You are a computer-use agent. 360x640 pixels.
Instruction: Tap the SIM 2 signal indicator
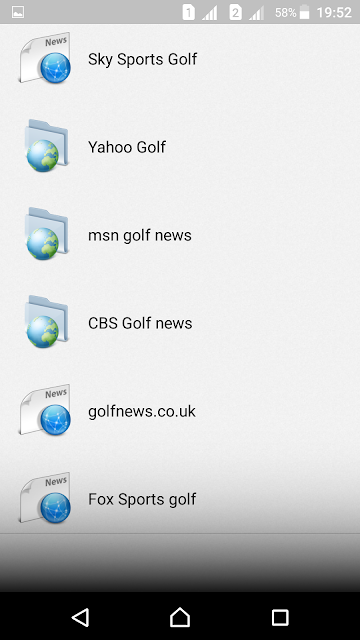click(x=247, y=12)
